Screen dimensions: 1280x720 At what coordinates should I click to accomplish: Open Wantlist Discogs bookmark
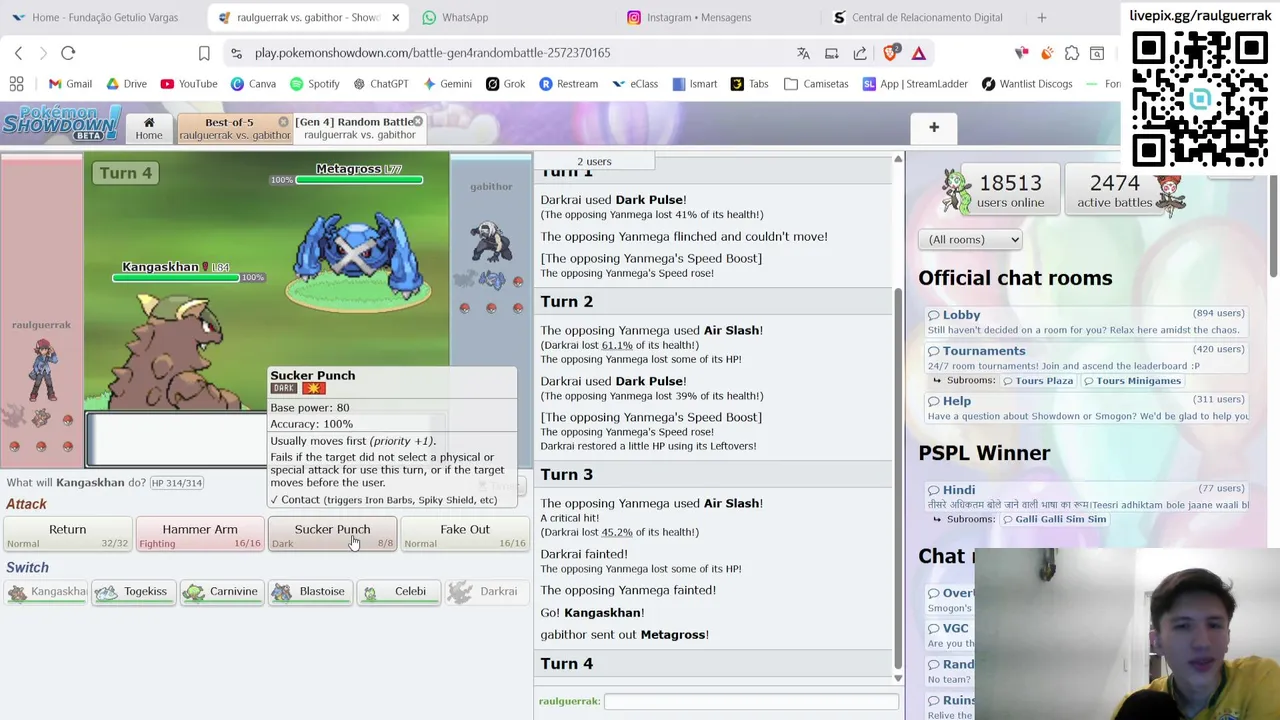click(x=1027, y=84)
